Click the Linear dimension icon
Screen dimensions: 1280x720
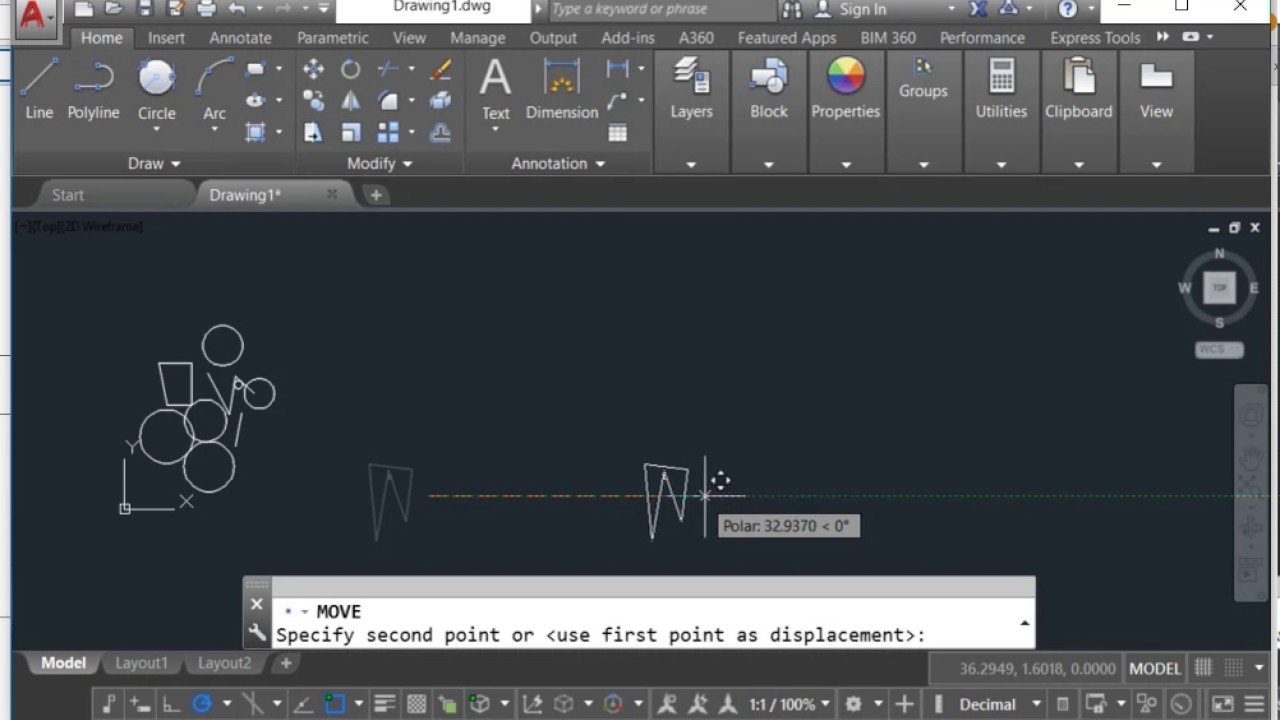pos(617,69)
